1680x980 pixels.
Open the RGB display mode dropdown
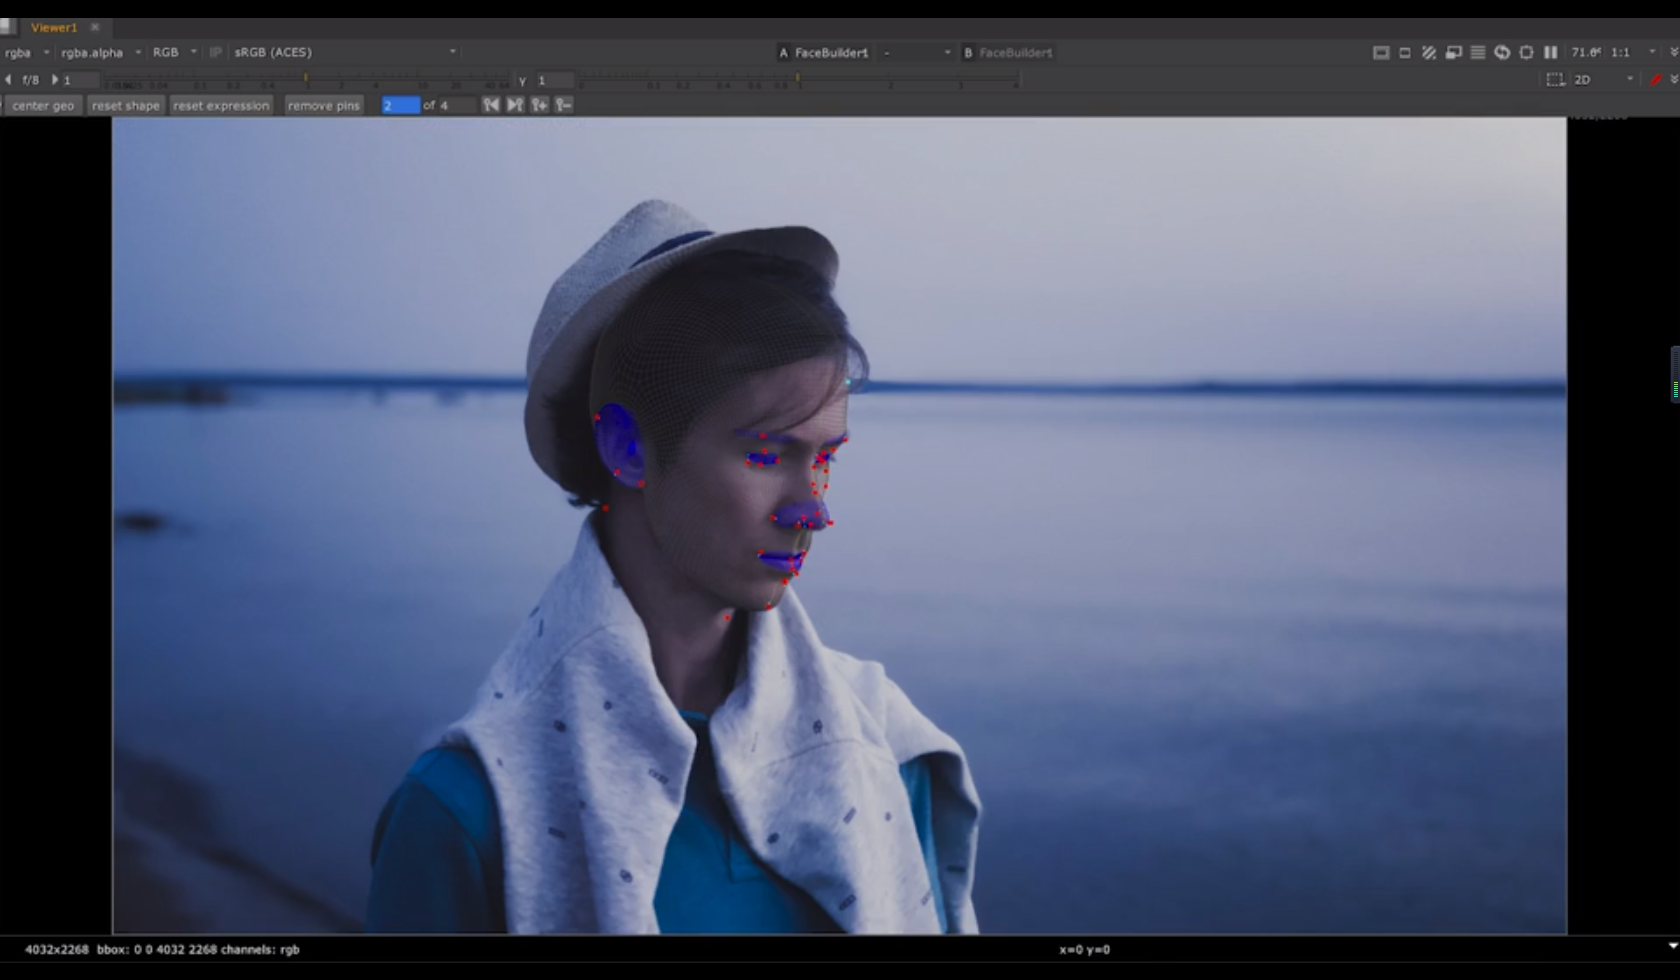174,52
